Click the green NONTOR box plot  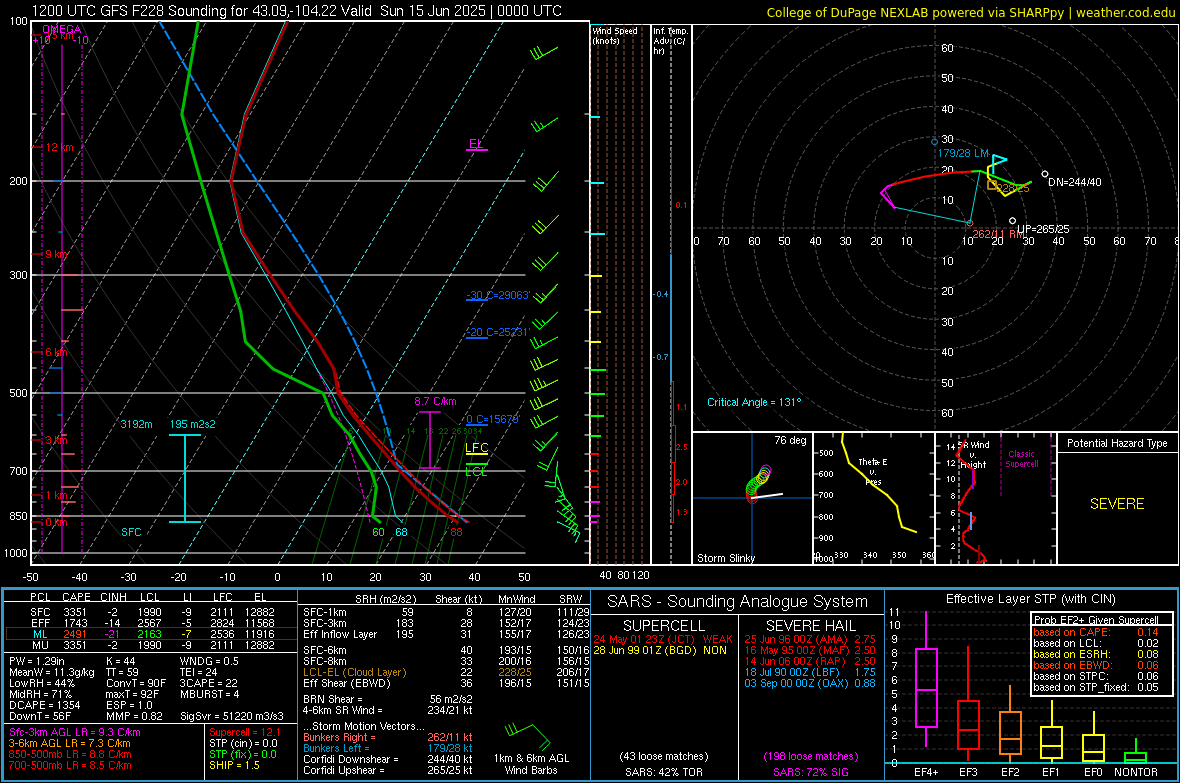(x=1136, y=753)
